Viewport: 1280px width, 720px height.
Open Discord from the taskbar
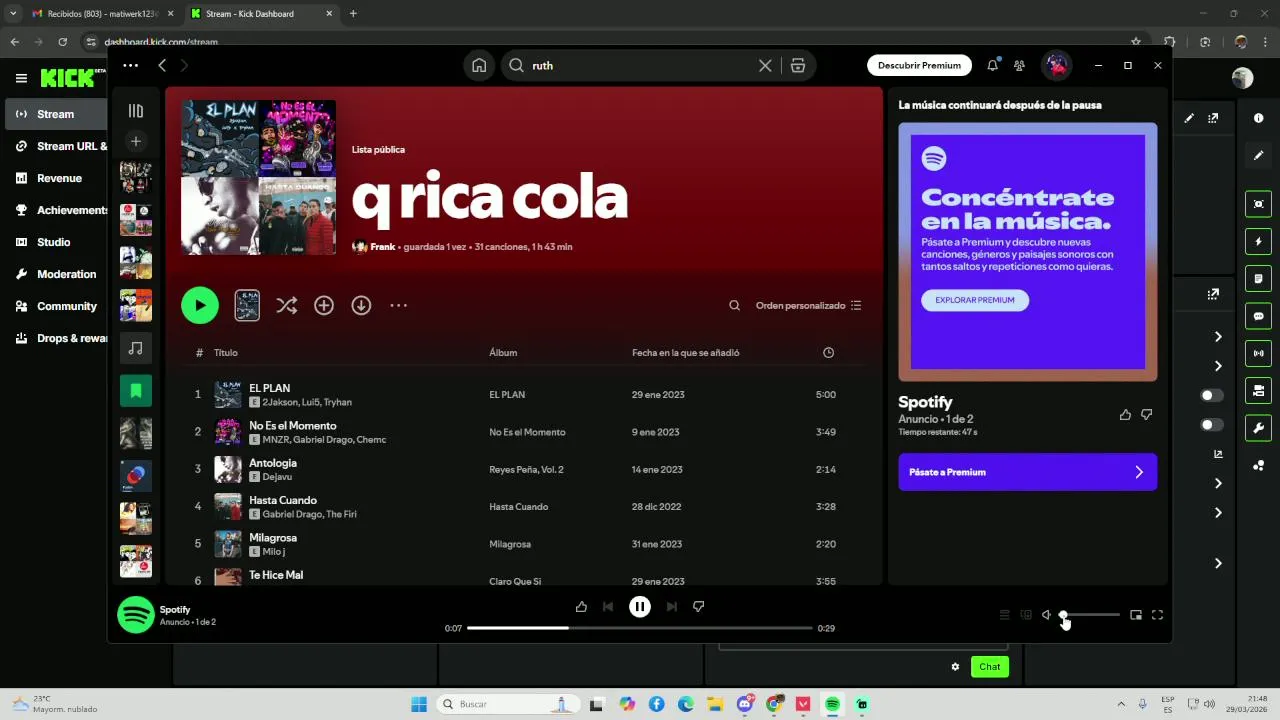pyautogui.click(x=745, y=704)
